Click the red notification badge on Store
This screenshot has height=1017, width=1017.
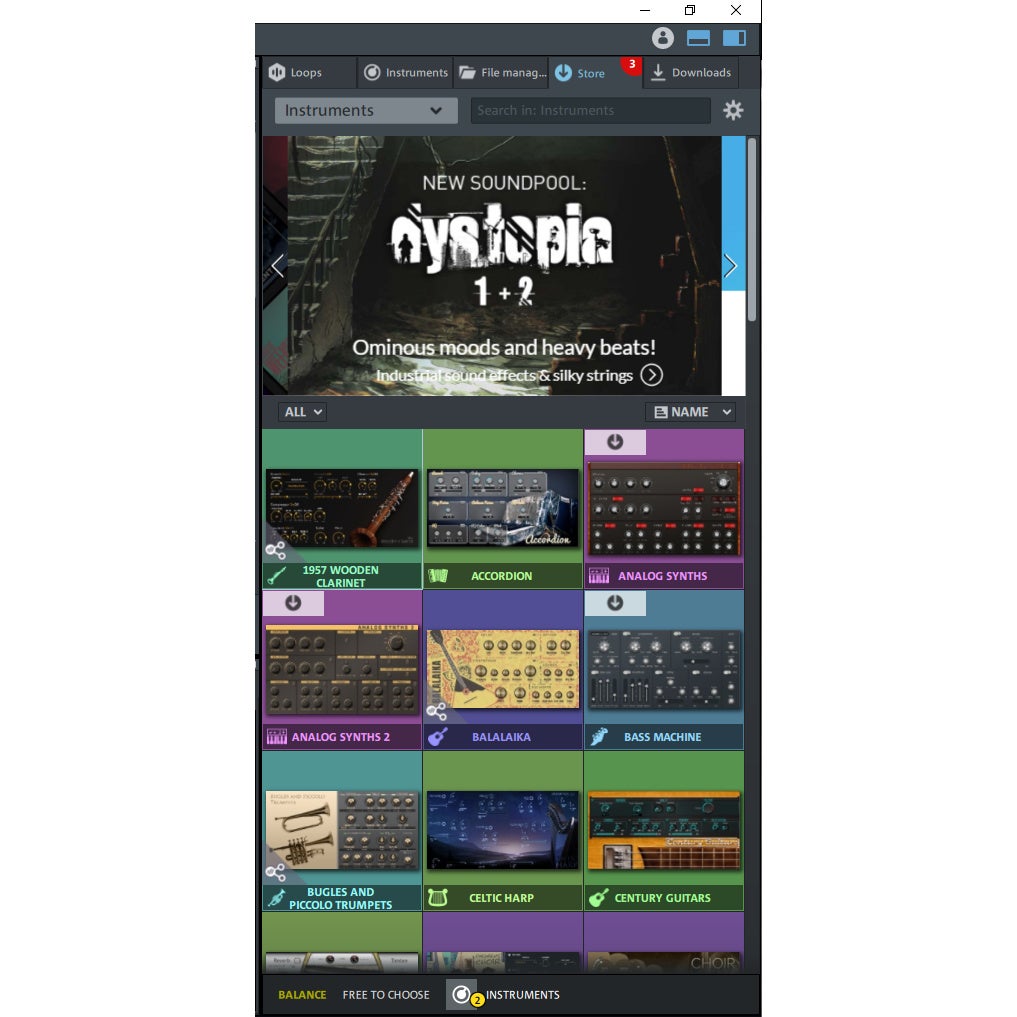(631, 64)
